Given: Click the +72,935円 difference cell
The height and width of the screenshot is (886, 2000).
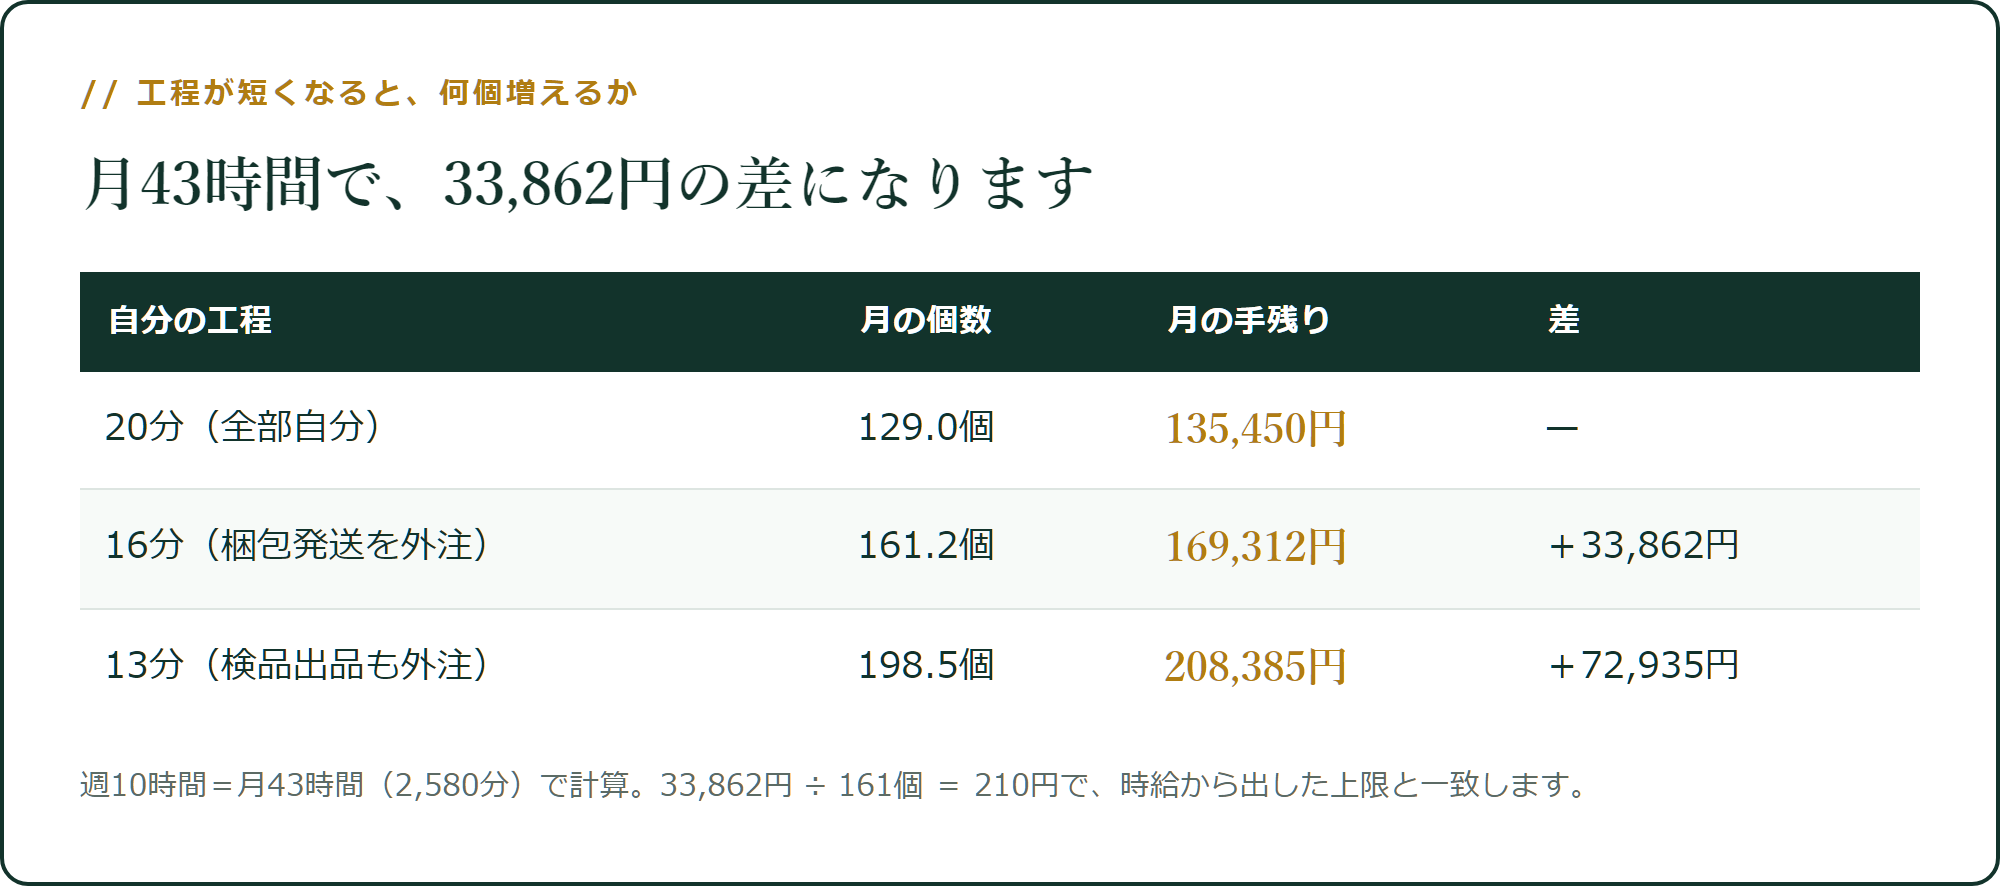Looking at the screenshot, I should [x=1643, y=665].
